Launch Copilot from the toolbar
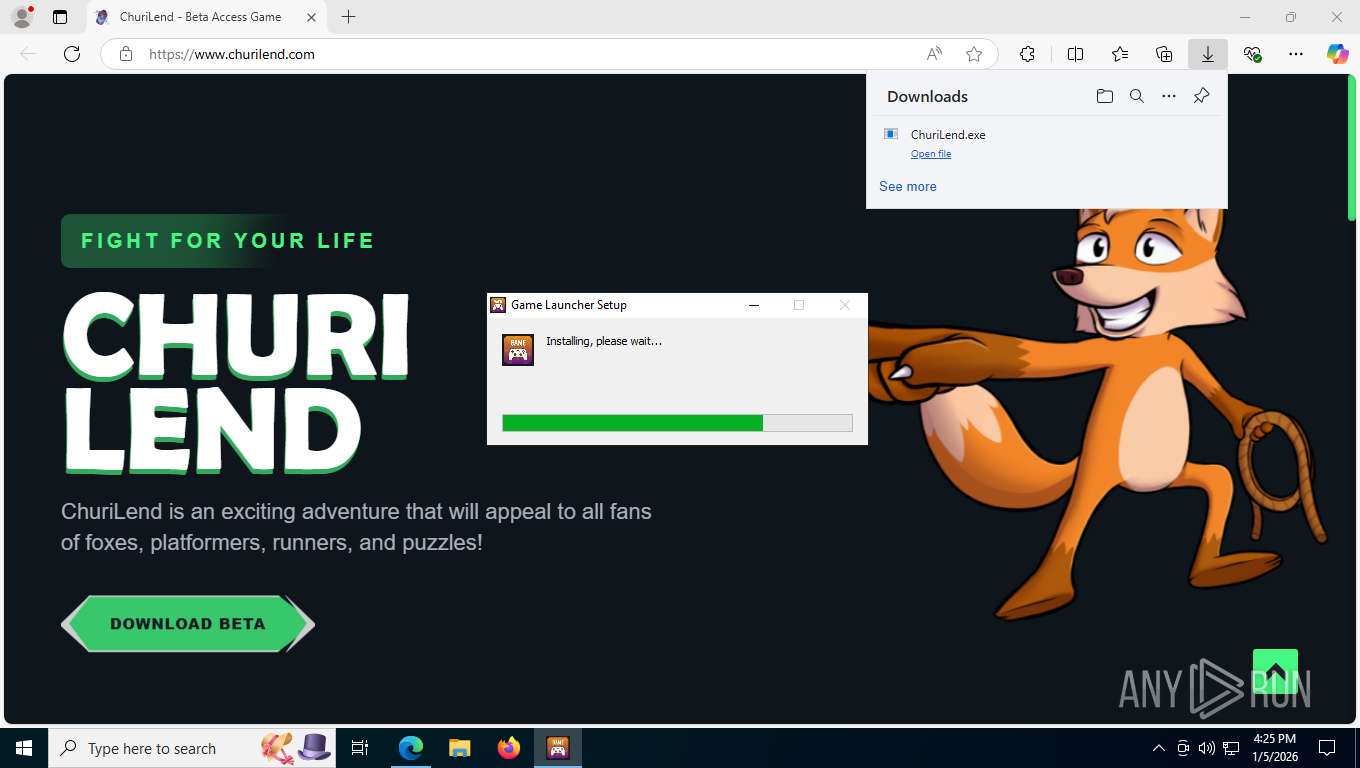This screenshot has height=768, width=1360. 1338,54
